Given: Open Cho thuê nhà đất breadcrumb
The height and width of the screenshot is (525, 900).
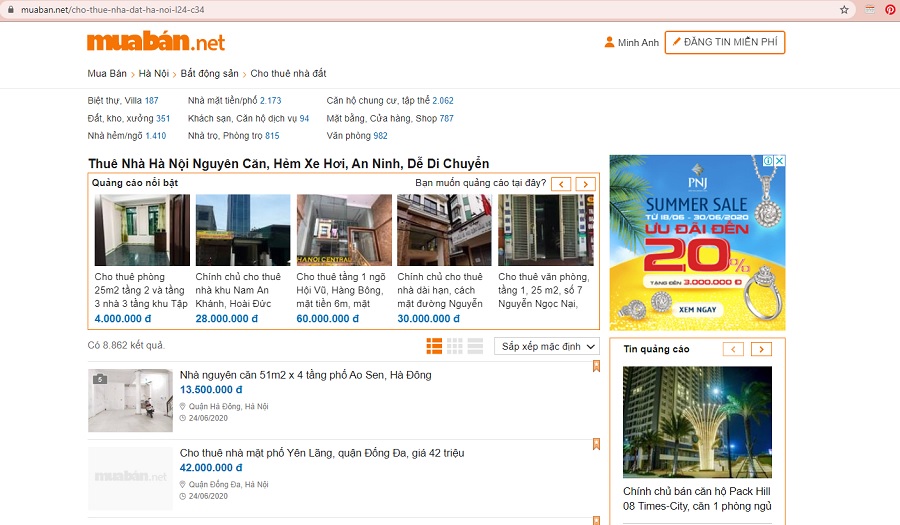Looking at the screenshot, I should [288, 73].
